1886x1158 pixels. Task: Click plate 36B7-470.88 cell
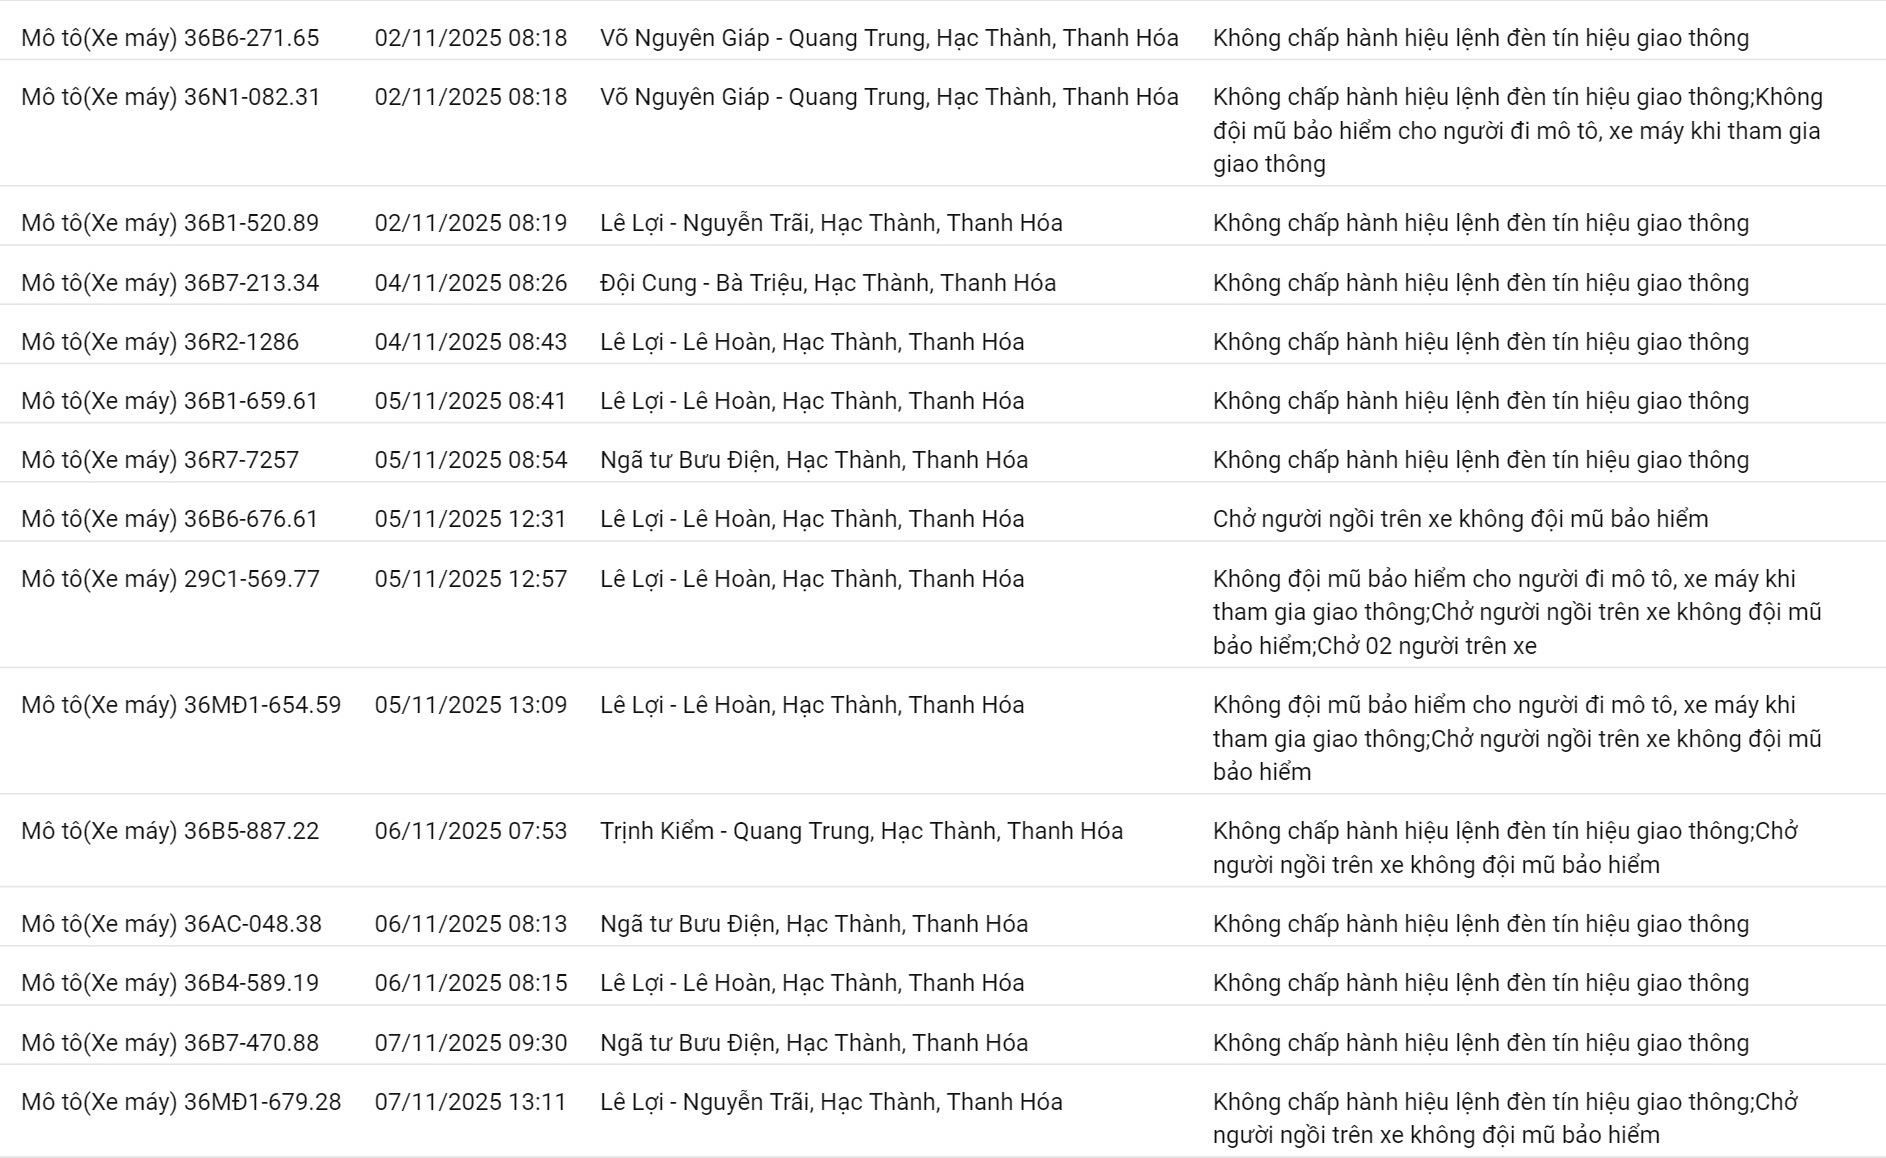click(x=170, y=1043)
